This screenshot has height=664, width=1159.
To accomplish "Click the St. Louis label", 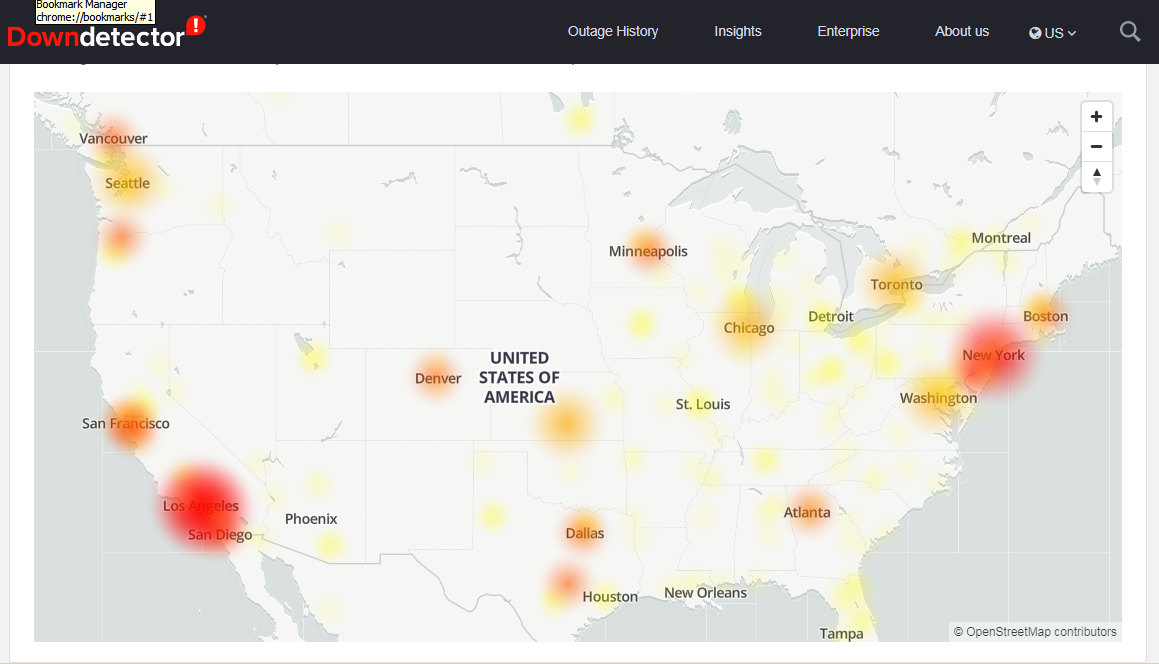I will pos(703,404).
